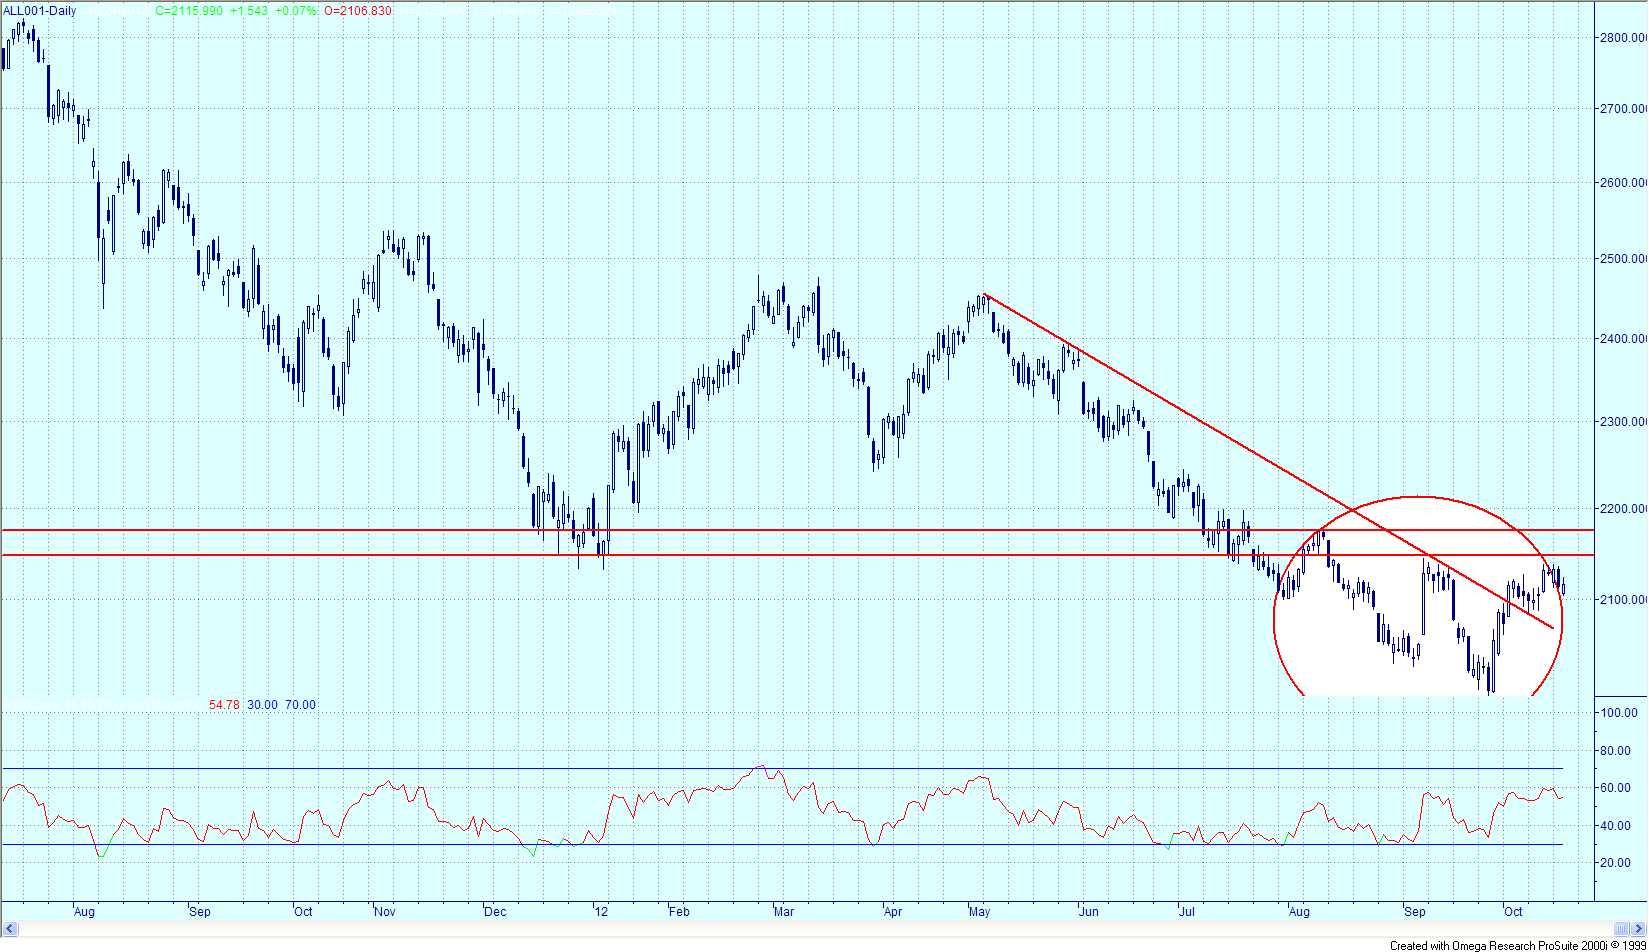Image resolution: width=1649 pixels, height=952 pixels.
Task: Click the 80.00 RSI axis label
Action: click(1616, 751)
